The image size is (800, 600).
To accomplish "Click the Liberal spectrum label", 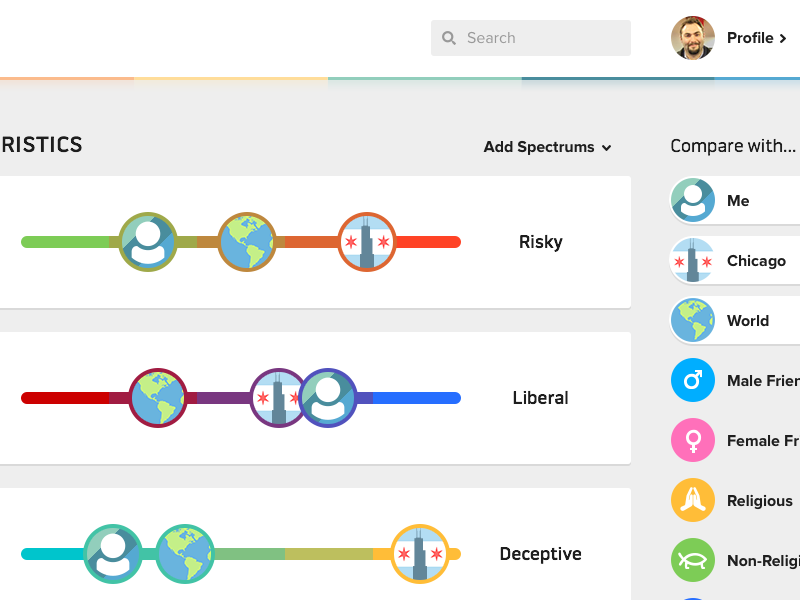I will click(540, 398).
